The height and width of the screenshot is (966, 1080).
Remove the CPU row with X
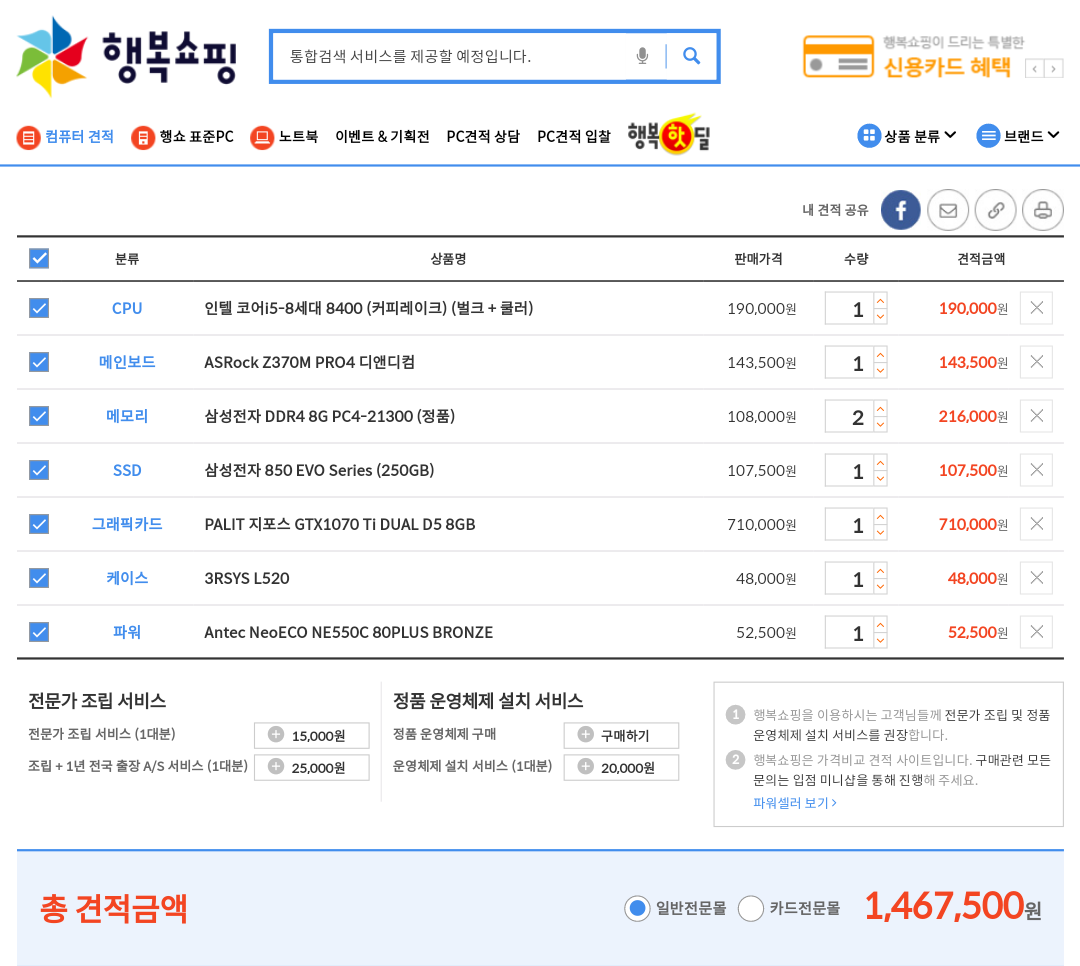point(1036,308)
